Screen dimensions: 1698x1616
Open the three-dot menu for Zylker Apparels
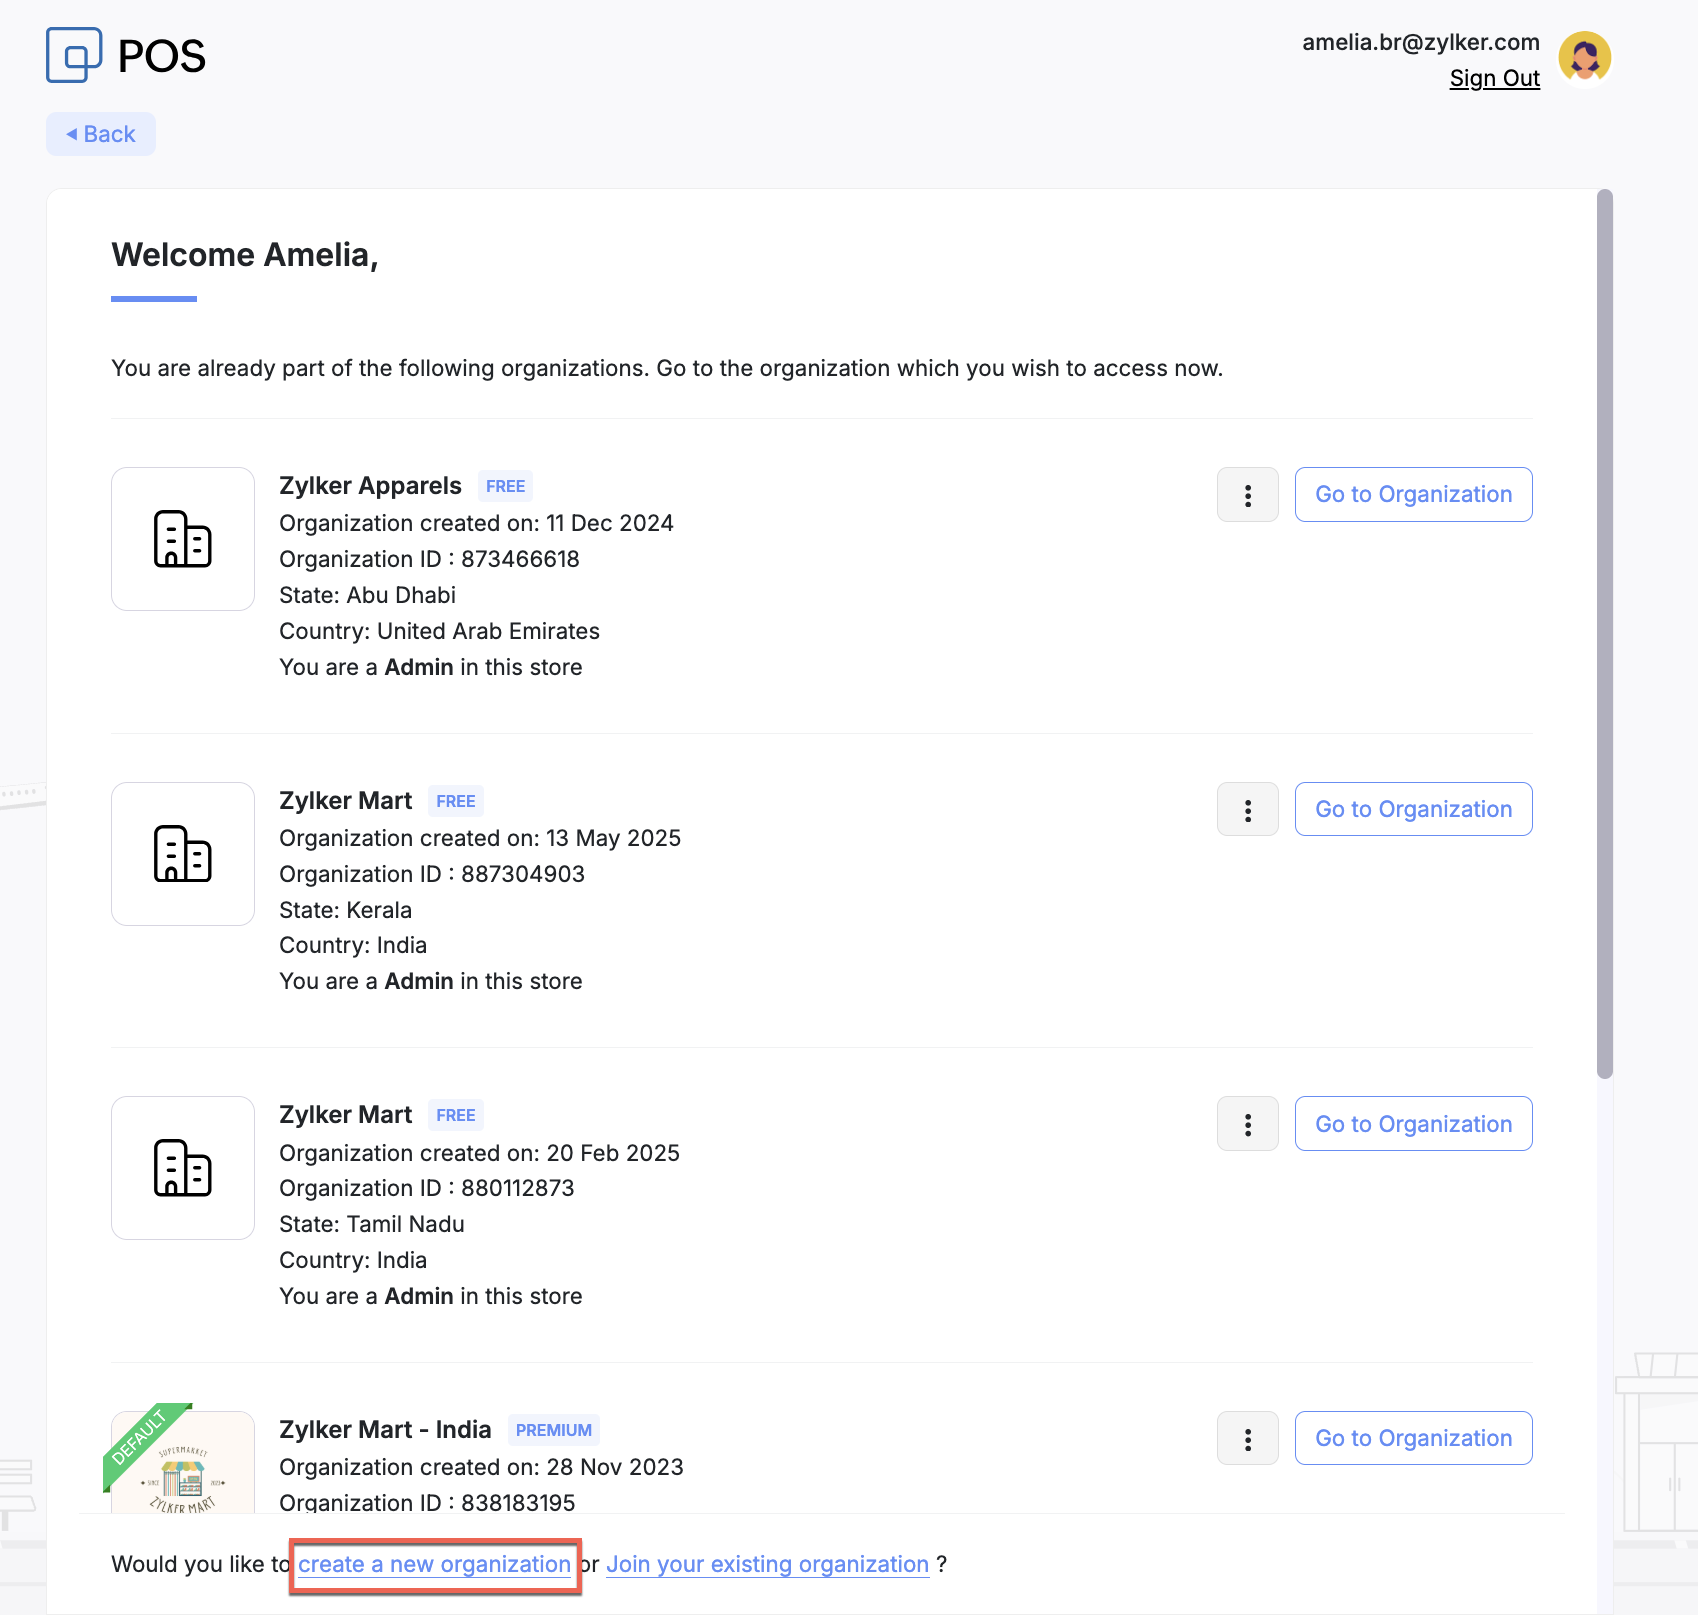coord(1248,495)
